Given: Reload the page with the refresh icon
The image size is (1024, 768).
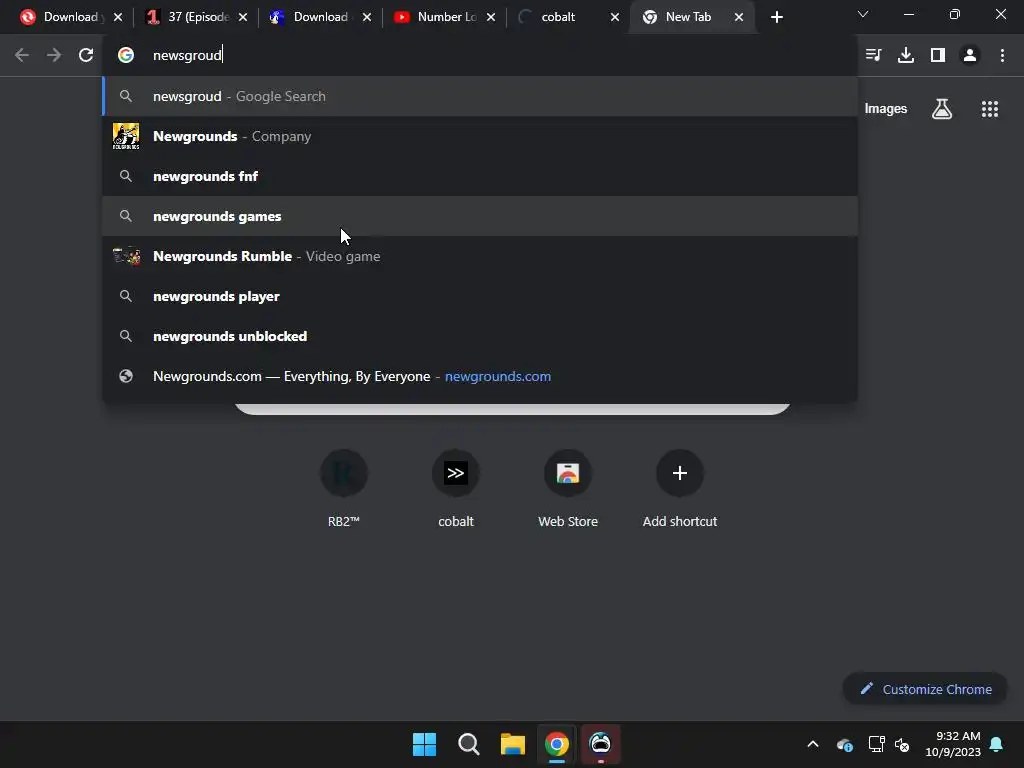Looking at the screenshot, I should [86, 55].
